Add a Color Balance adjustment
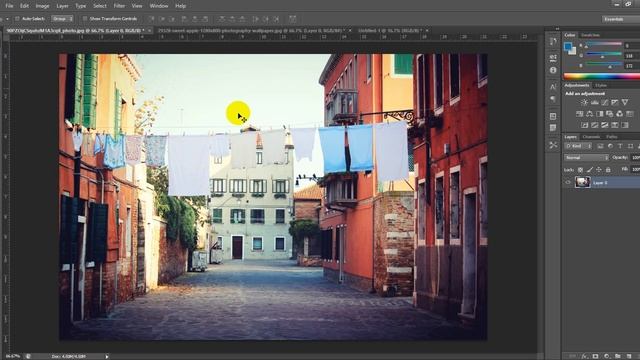The height and width of the screenshot is (360, 640). (589, 114)
